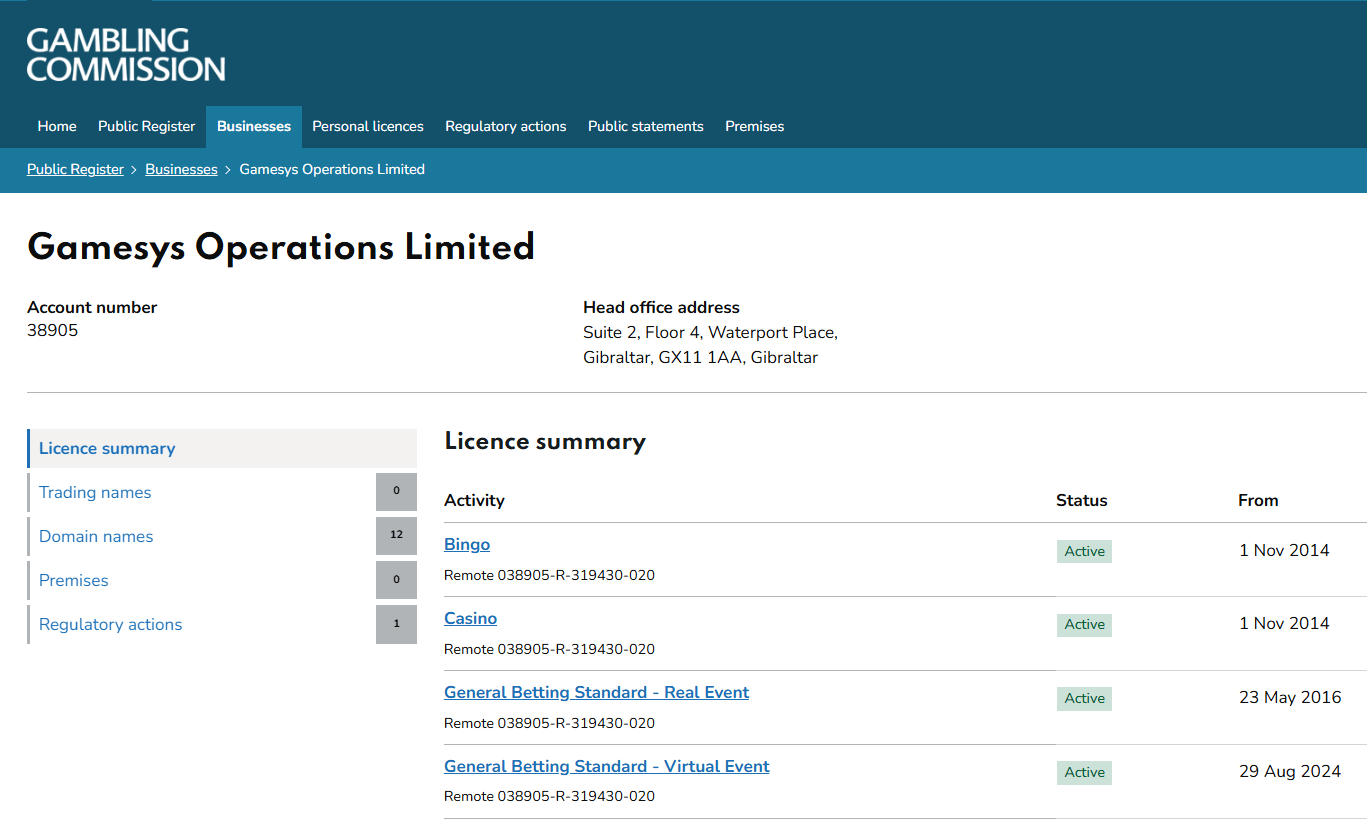Click Public Register breadcrumb link
The height and width of the screenshot is (834, 1367).
coord(75,169)
